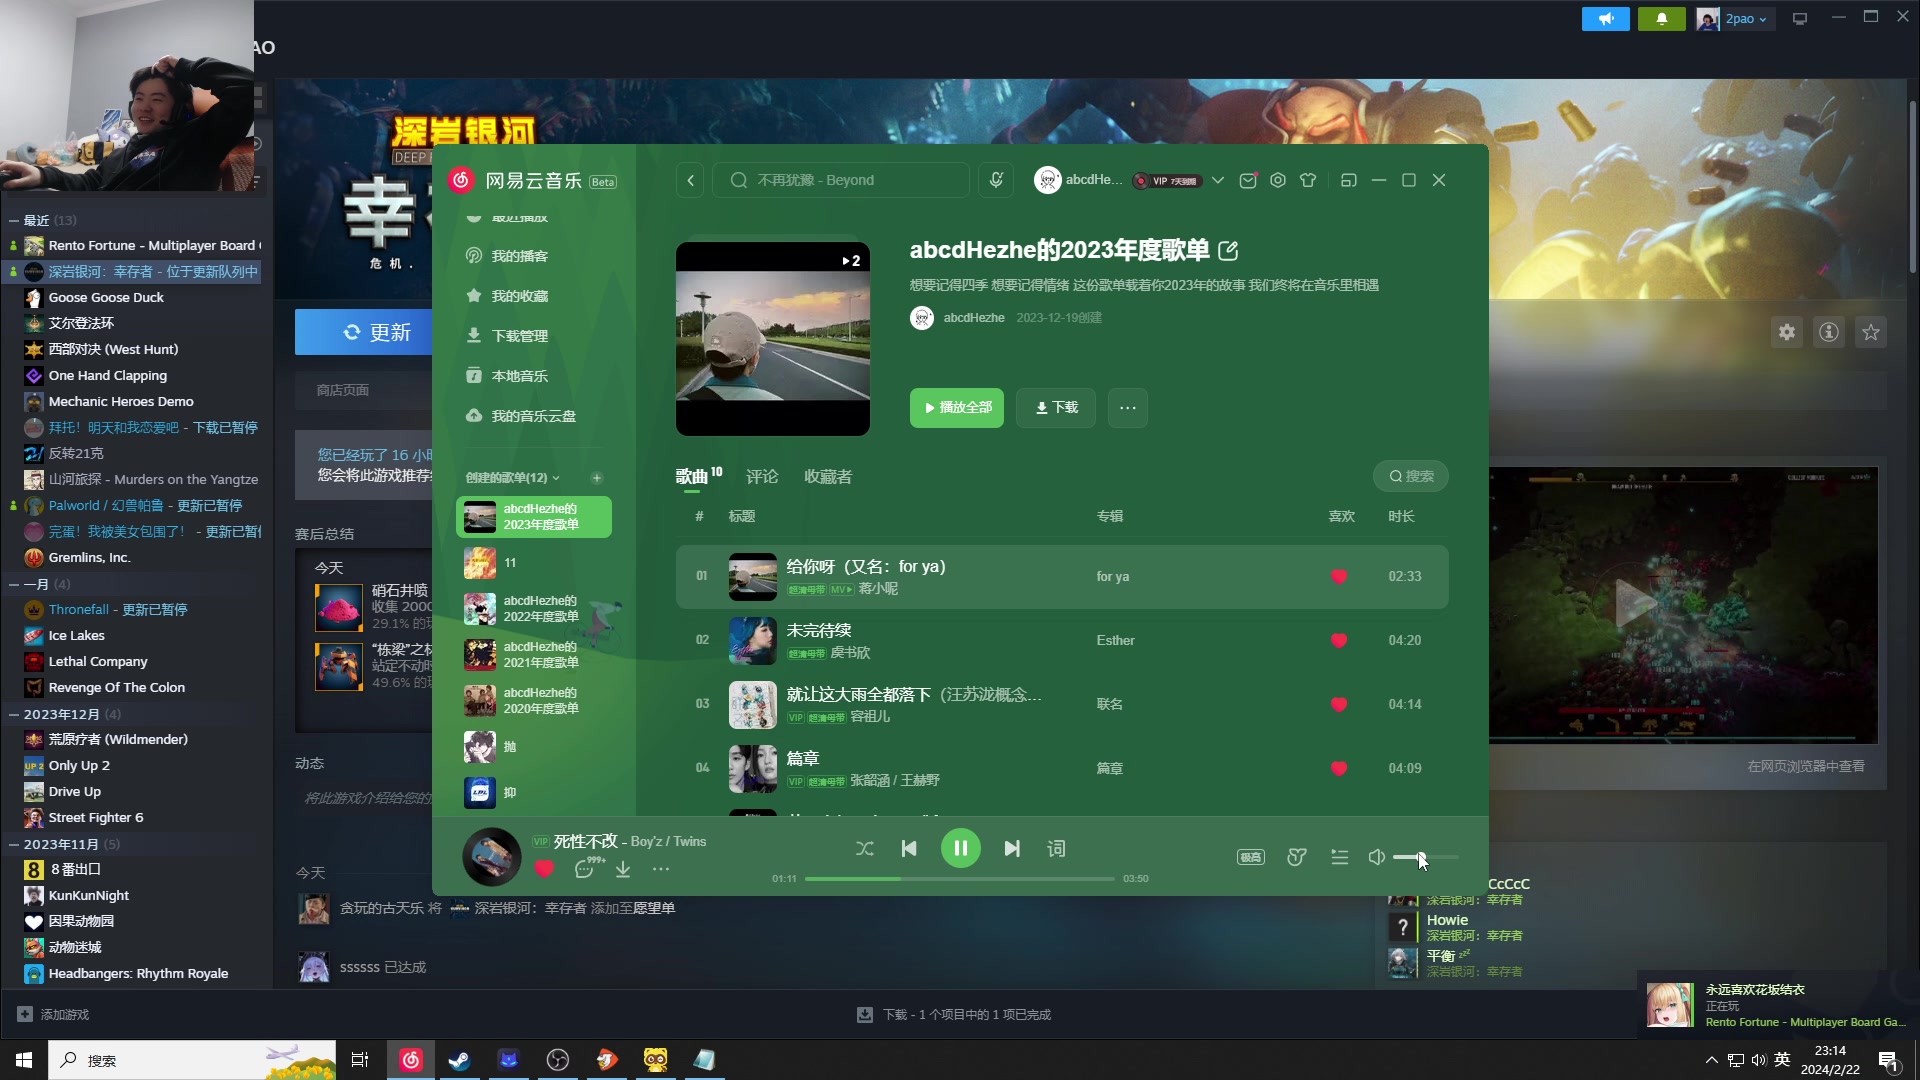
Task: Unlike the song 给你呀
Action: [1339, 576]
